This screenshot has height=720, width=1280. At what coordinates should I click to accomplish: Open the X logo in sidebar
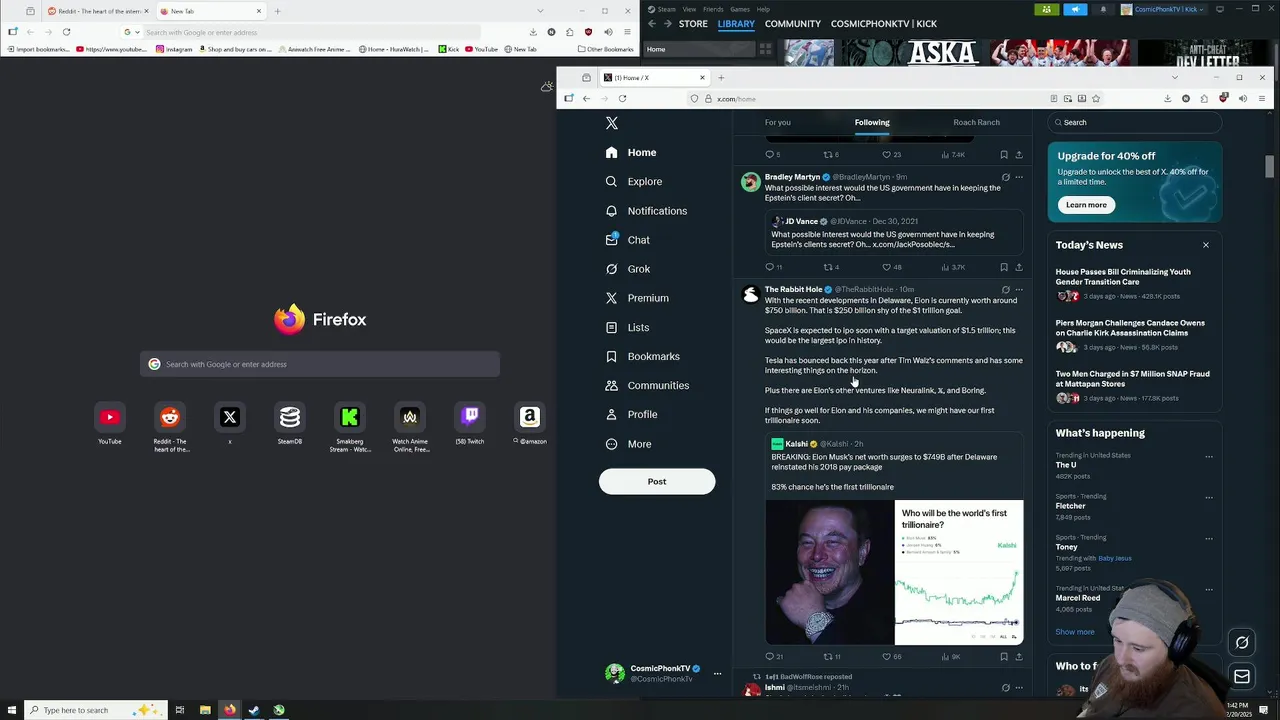pyautogui.click(x=612, y=123)
